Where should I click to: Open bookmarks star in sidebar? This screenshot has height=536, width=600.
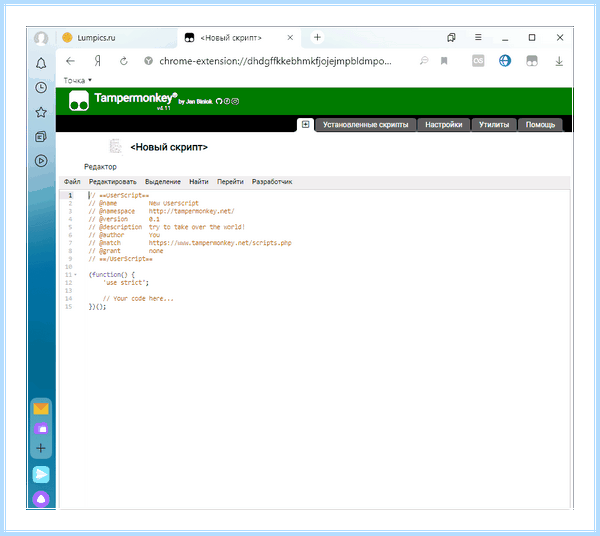point(41,112)
